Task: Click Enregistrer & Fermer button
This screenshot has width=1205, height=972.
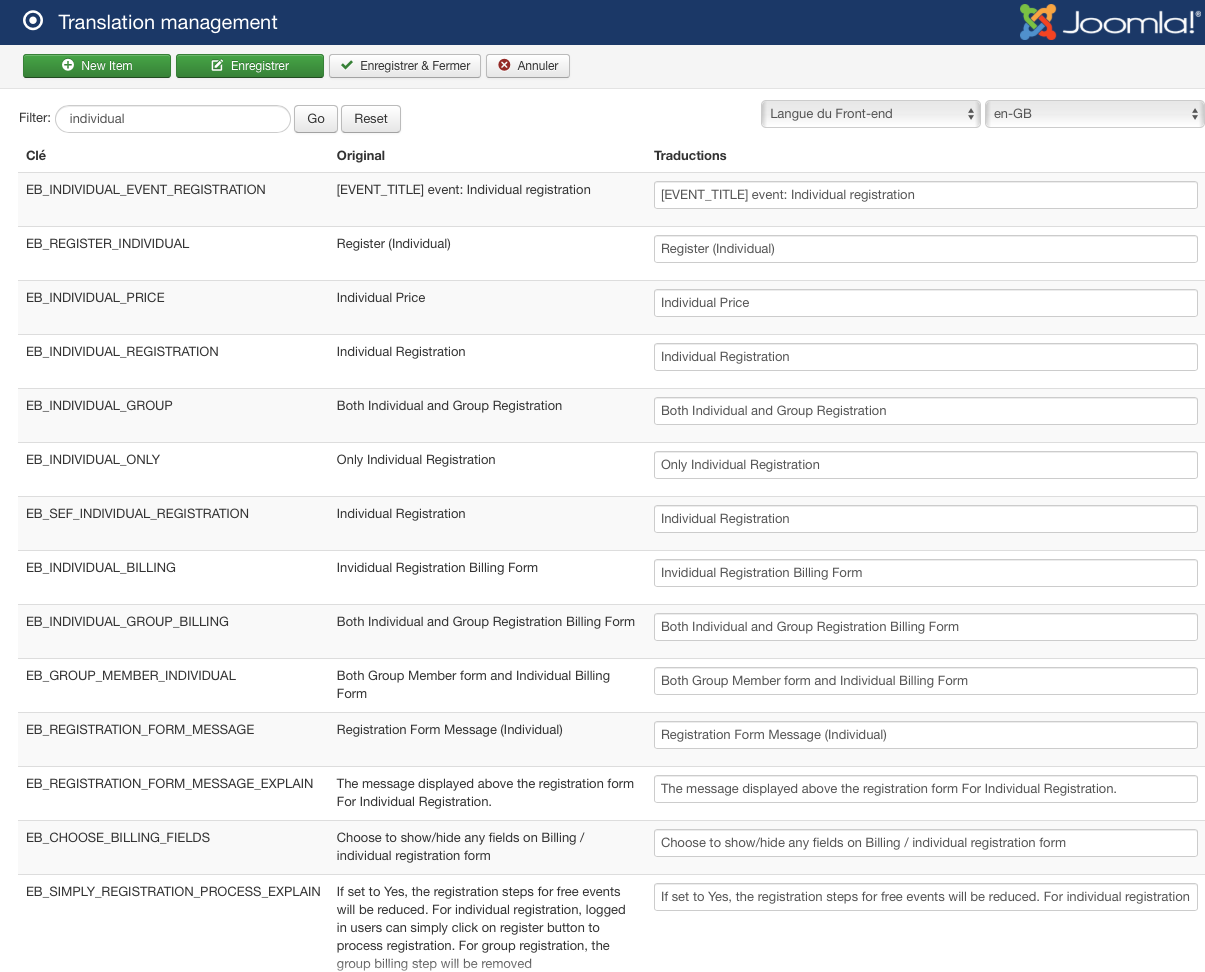Action: pos(405,66)
